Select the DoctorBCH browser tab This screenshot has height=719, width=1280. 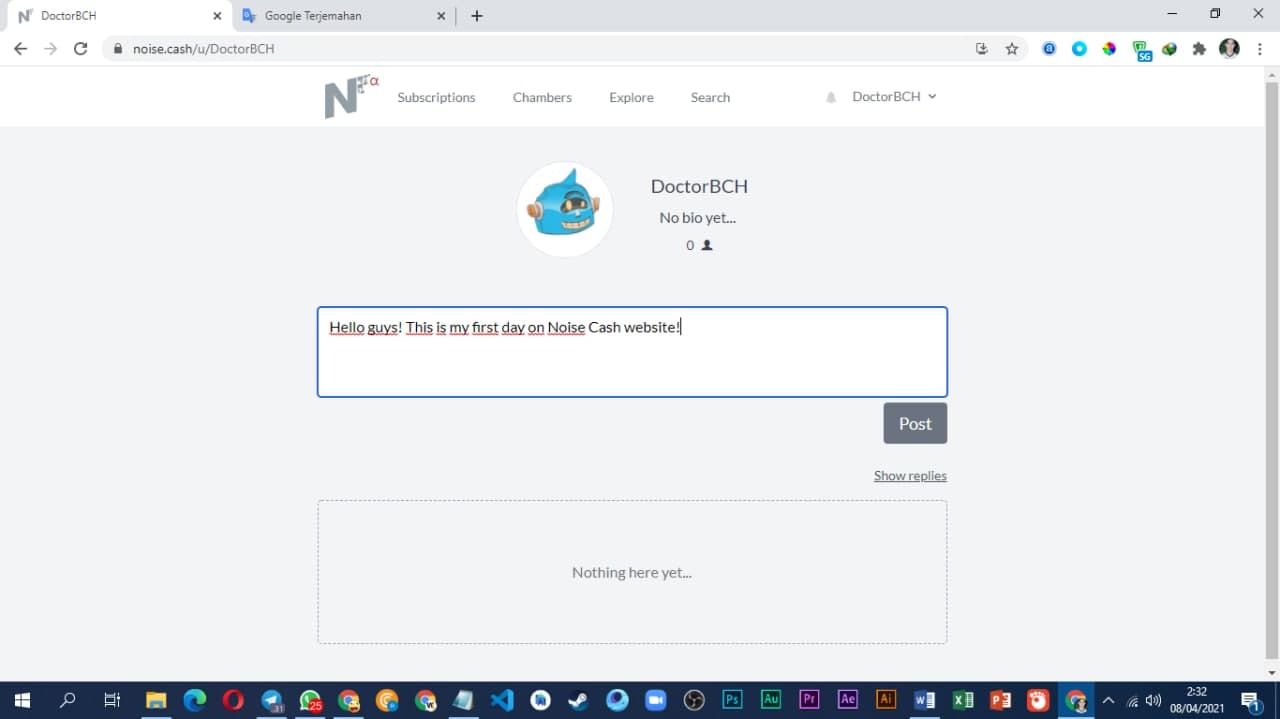[118, 16]
